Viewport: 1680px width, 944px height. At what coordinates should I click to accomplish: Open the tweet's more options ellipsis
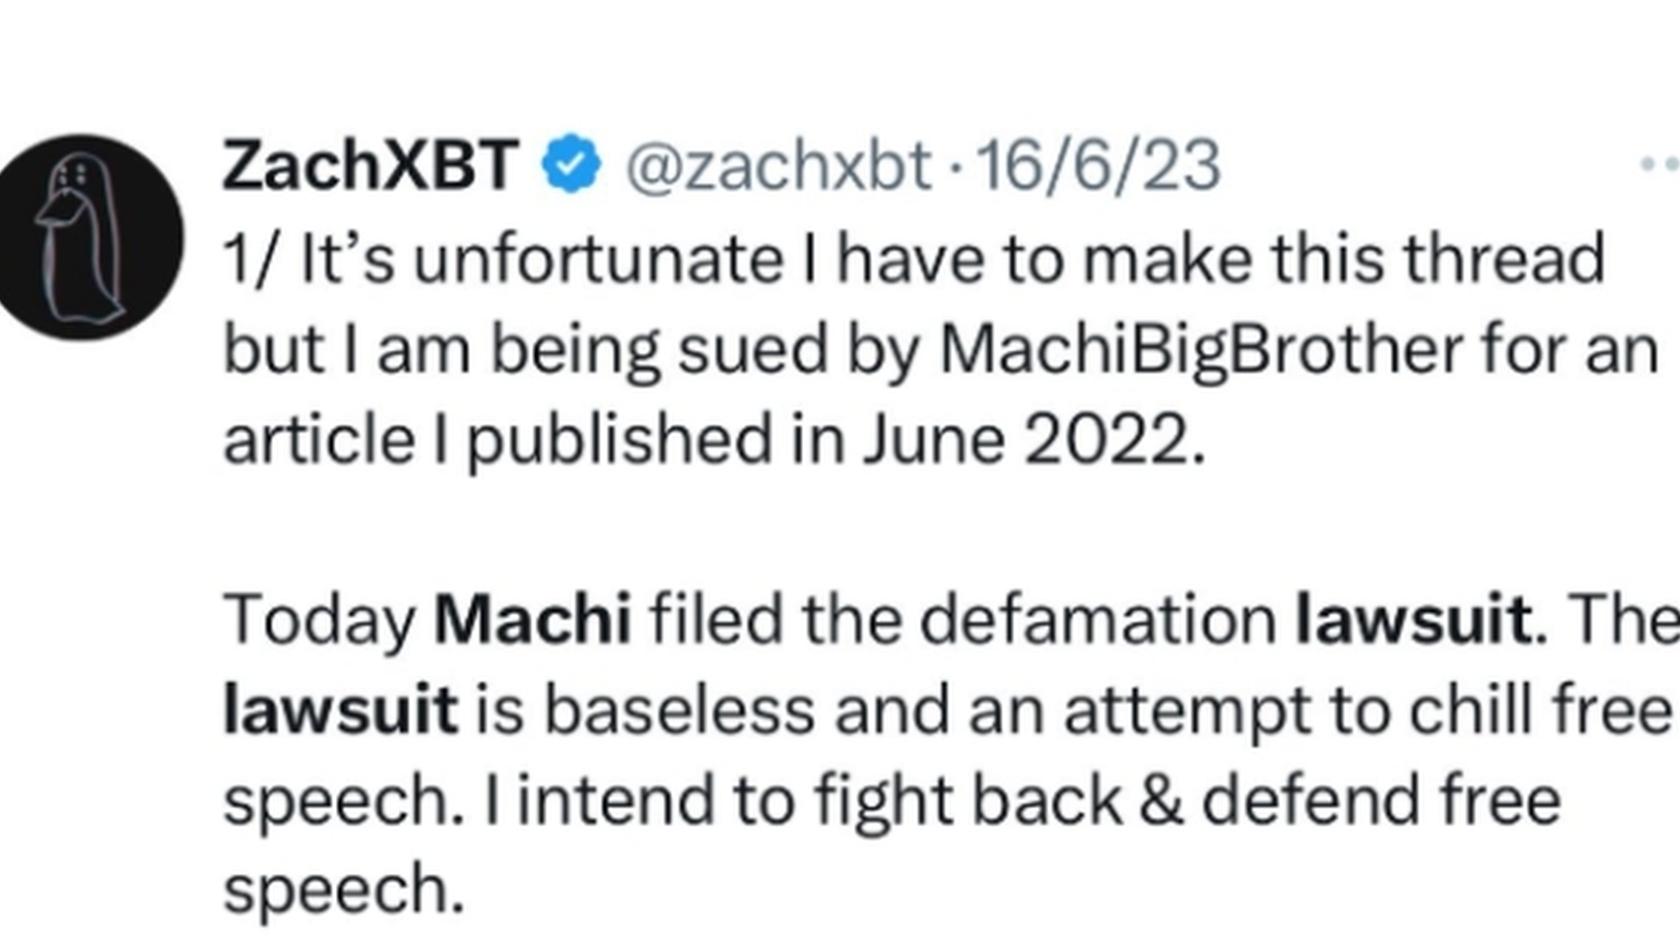(x=1660, y=165)
